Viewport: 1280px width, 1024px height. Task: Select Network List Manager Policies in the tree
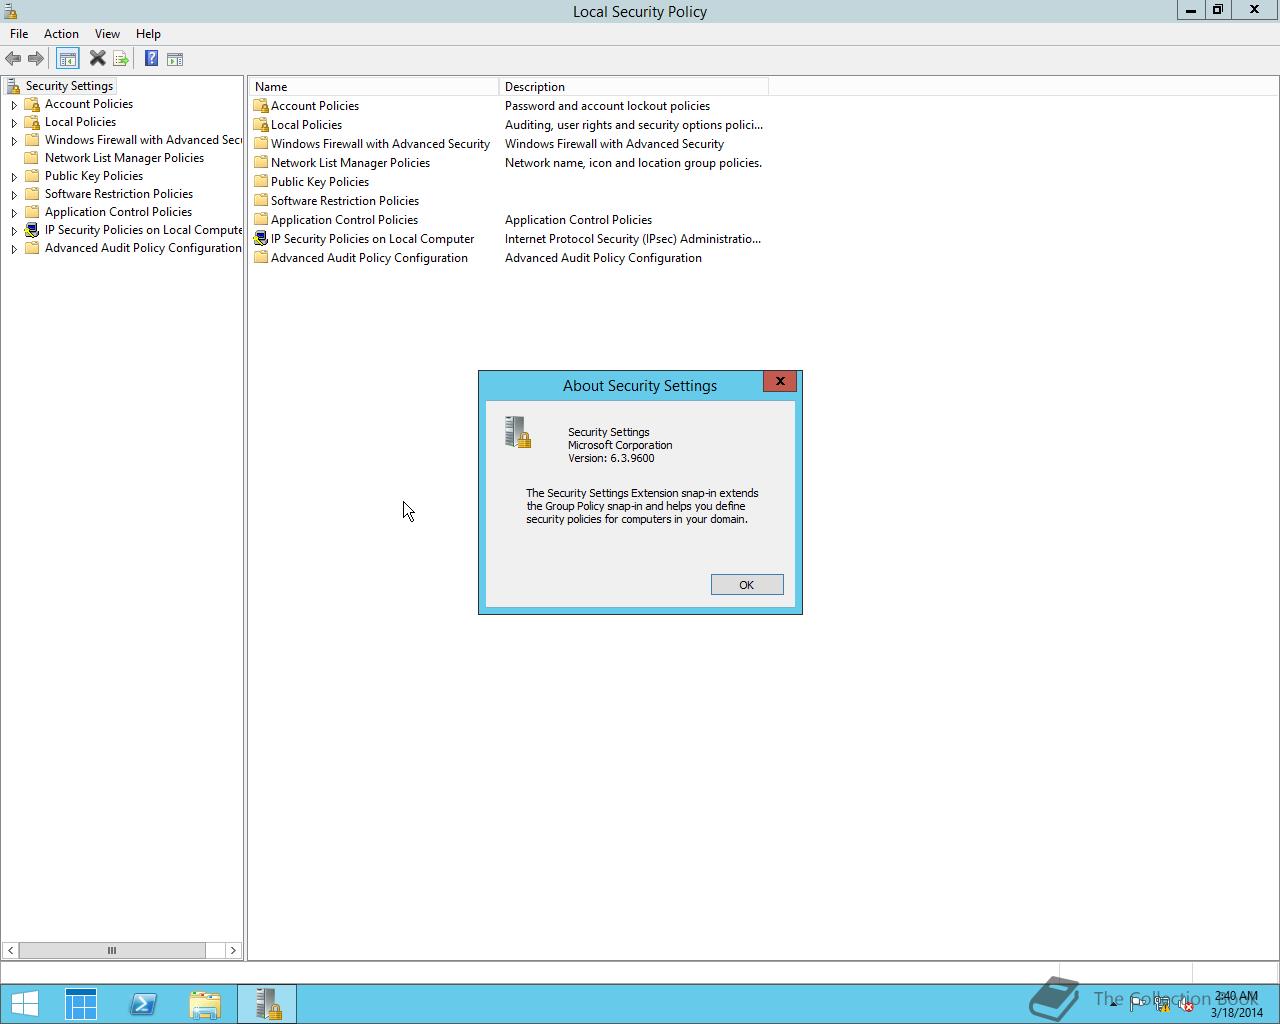[x=124, y=158]
